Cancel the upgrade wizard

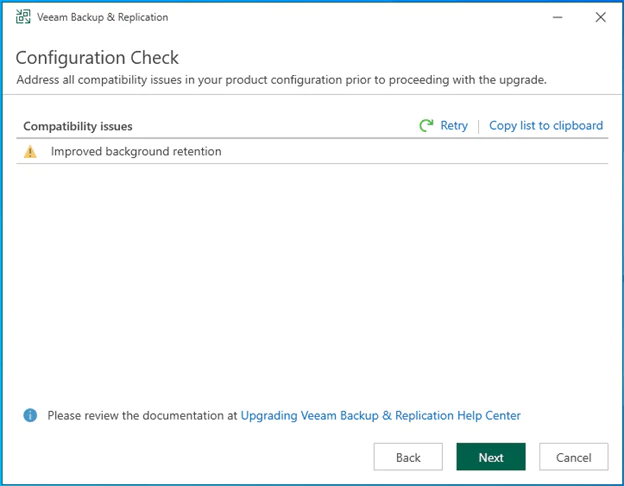(573, 457)
